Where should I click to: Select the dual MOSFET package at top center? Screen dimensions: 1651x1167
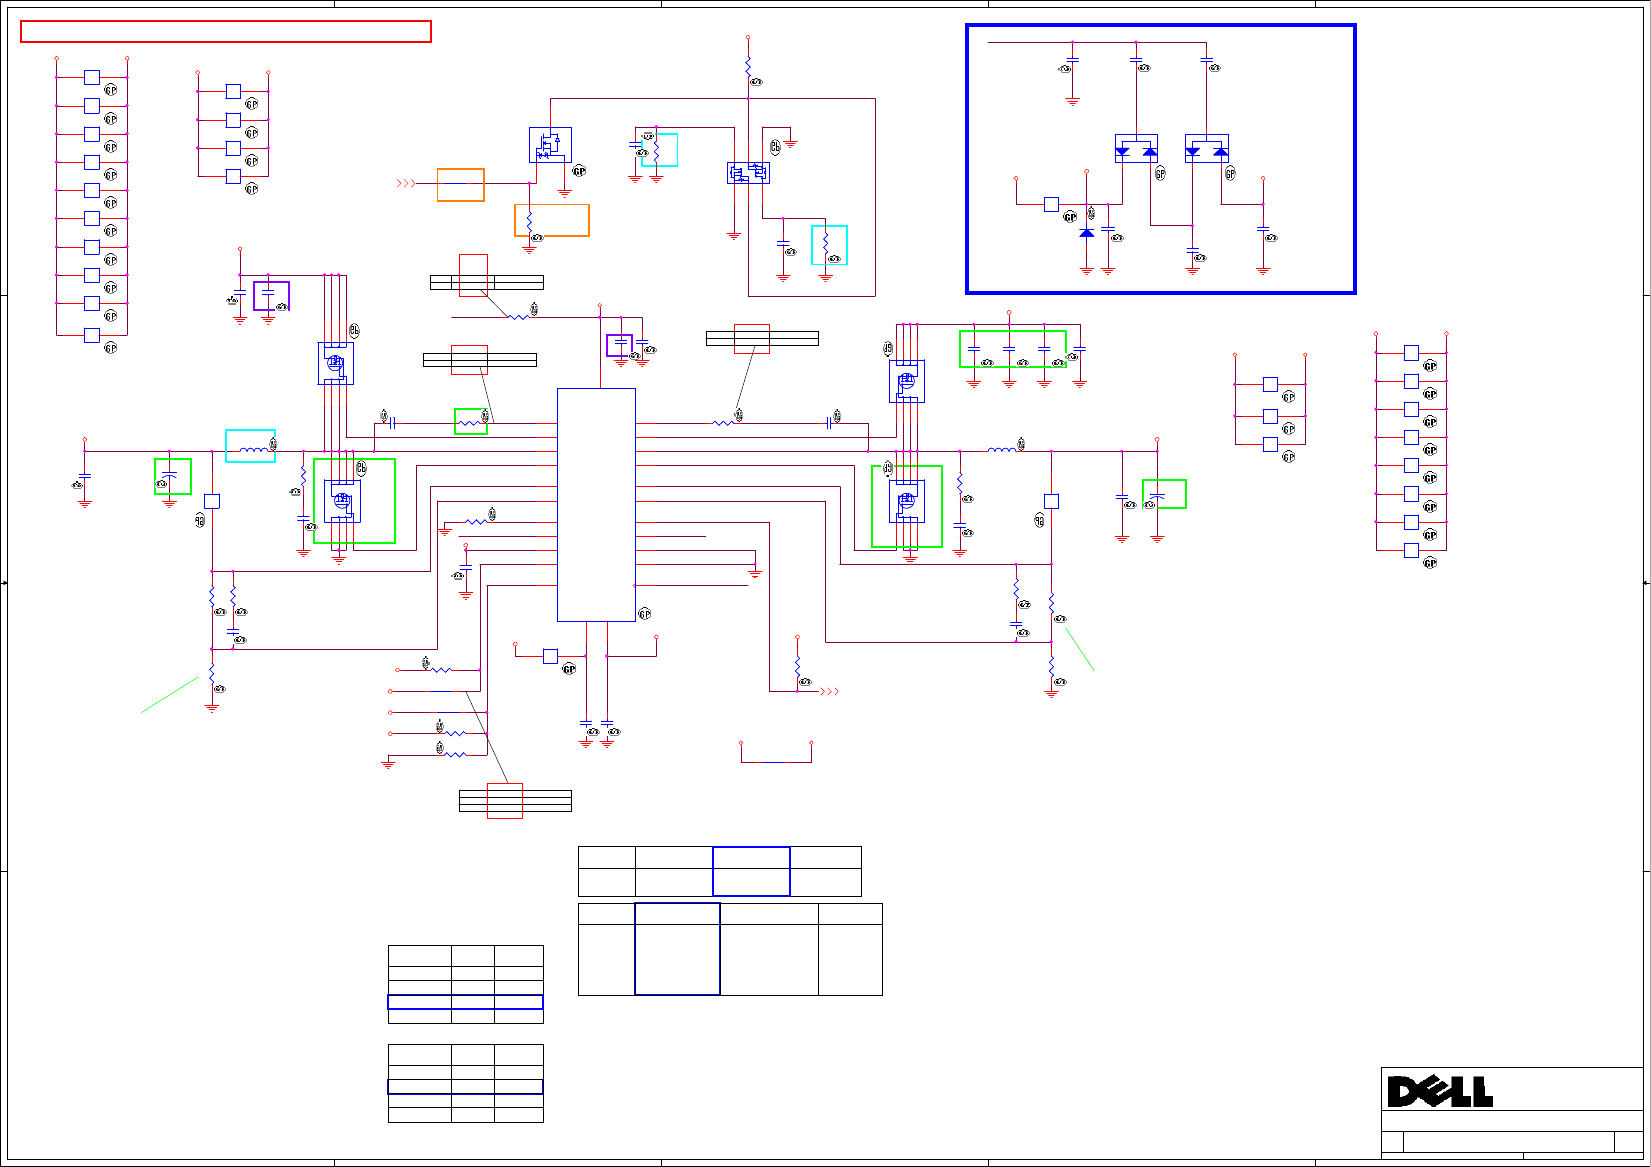pos(748,173)
